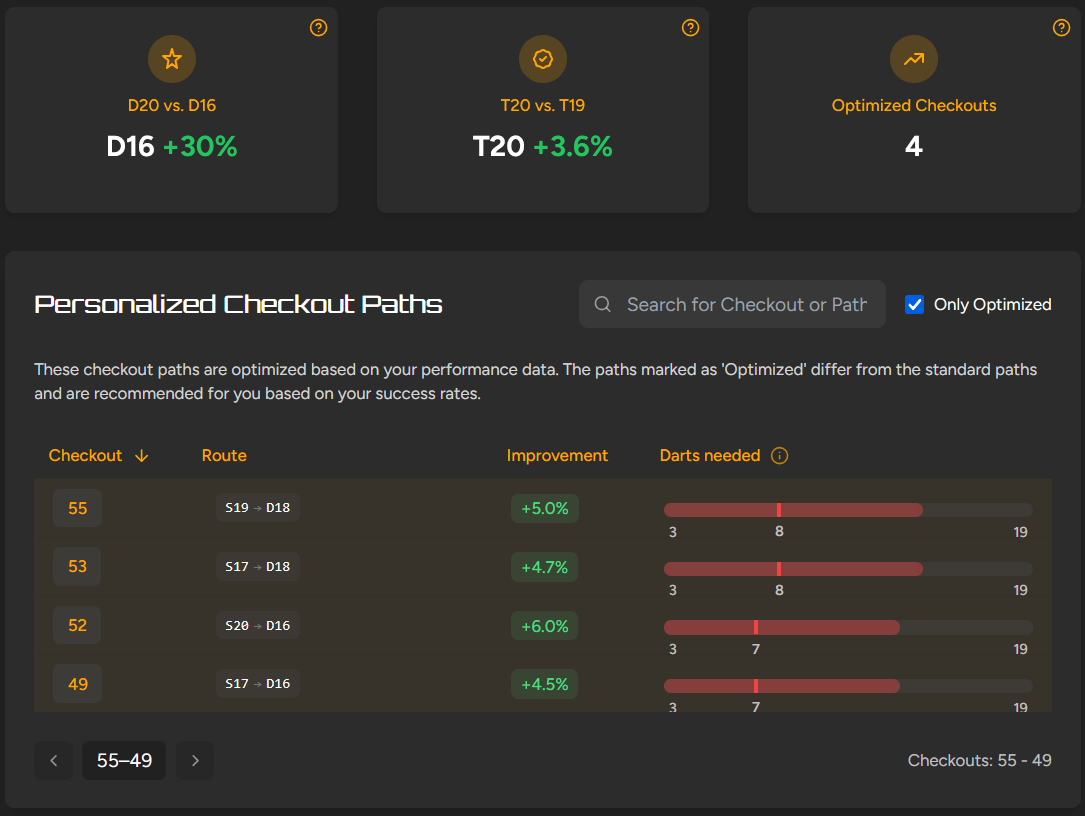Click the magnifier icon in the search box
This screenshot has height=816, width=1085.
[603, 304]
